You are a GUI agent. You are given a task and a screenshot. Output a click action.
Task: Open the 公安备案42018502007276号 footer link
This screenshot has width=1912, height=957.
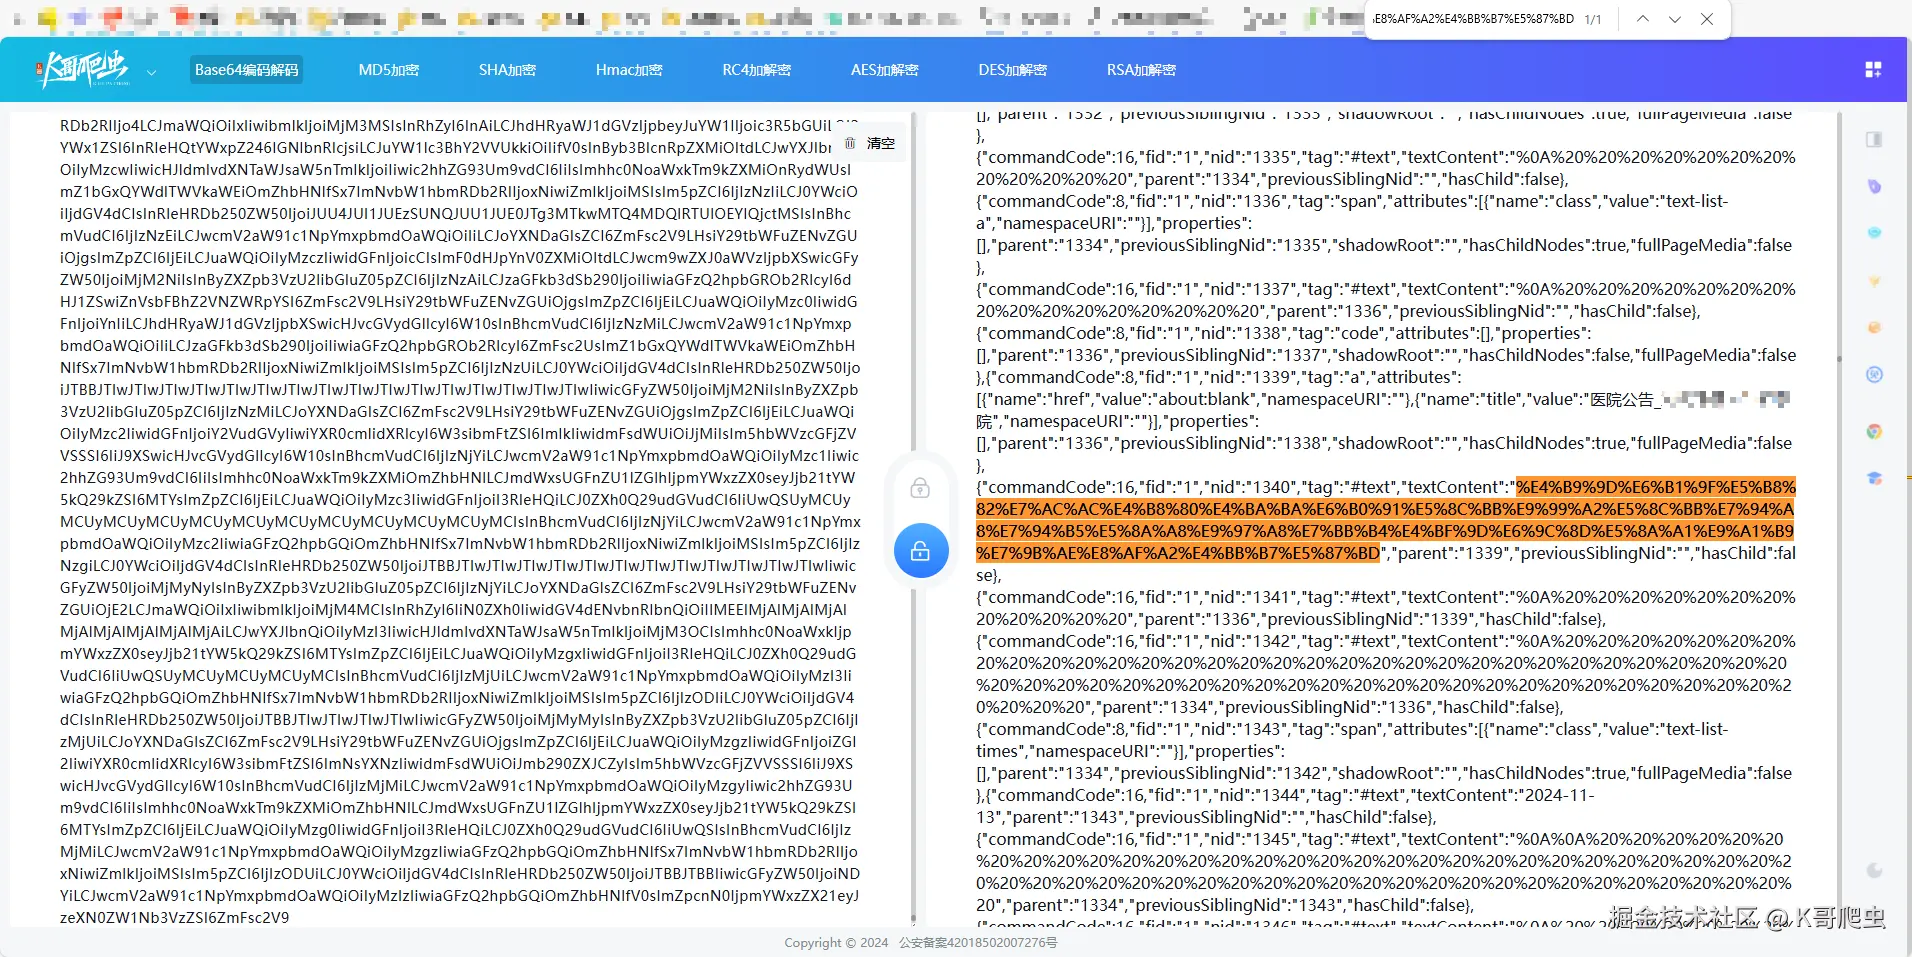click(977, 942)
